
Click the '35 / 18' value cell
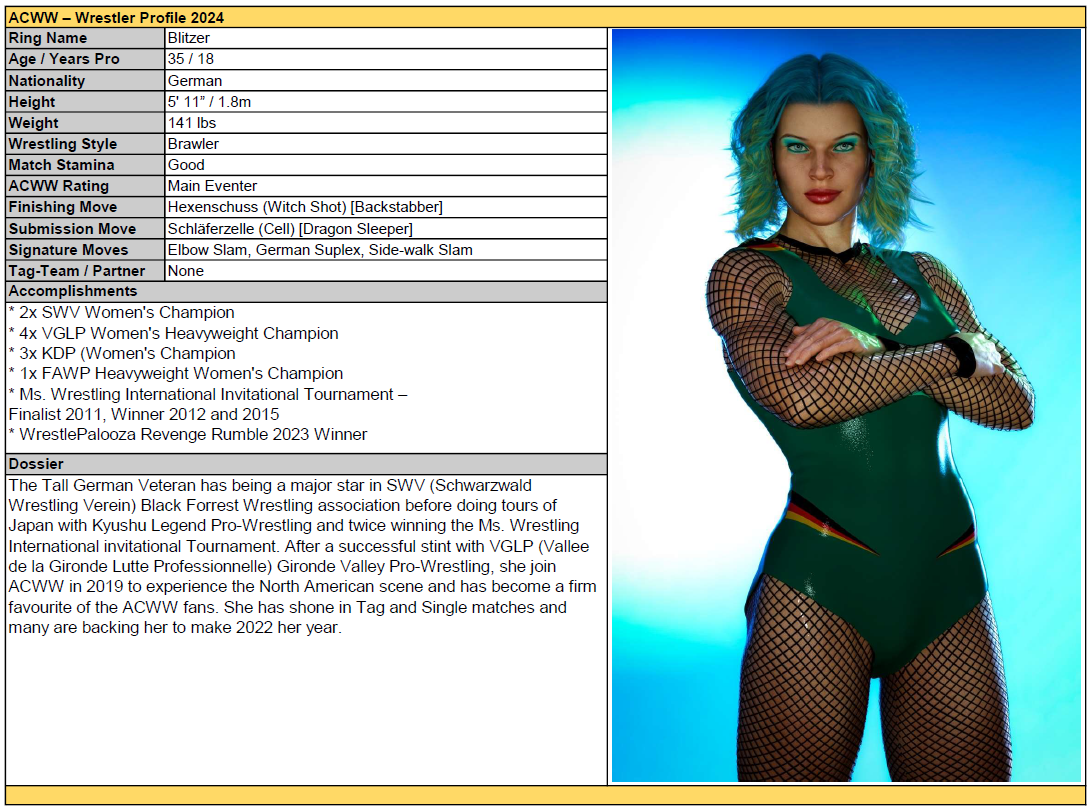386,59
